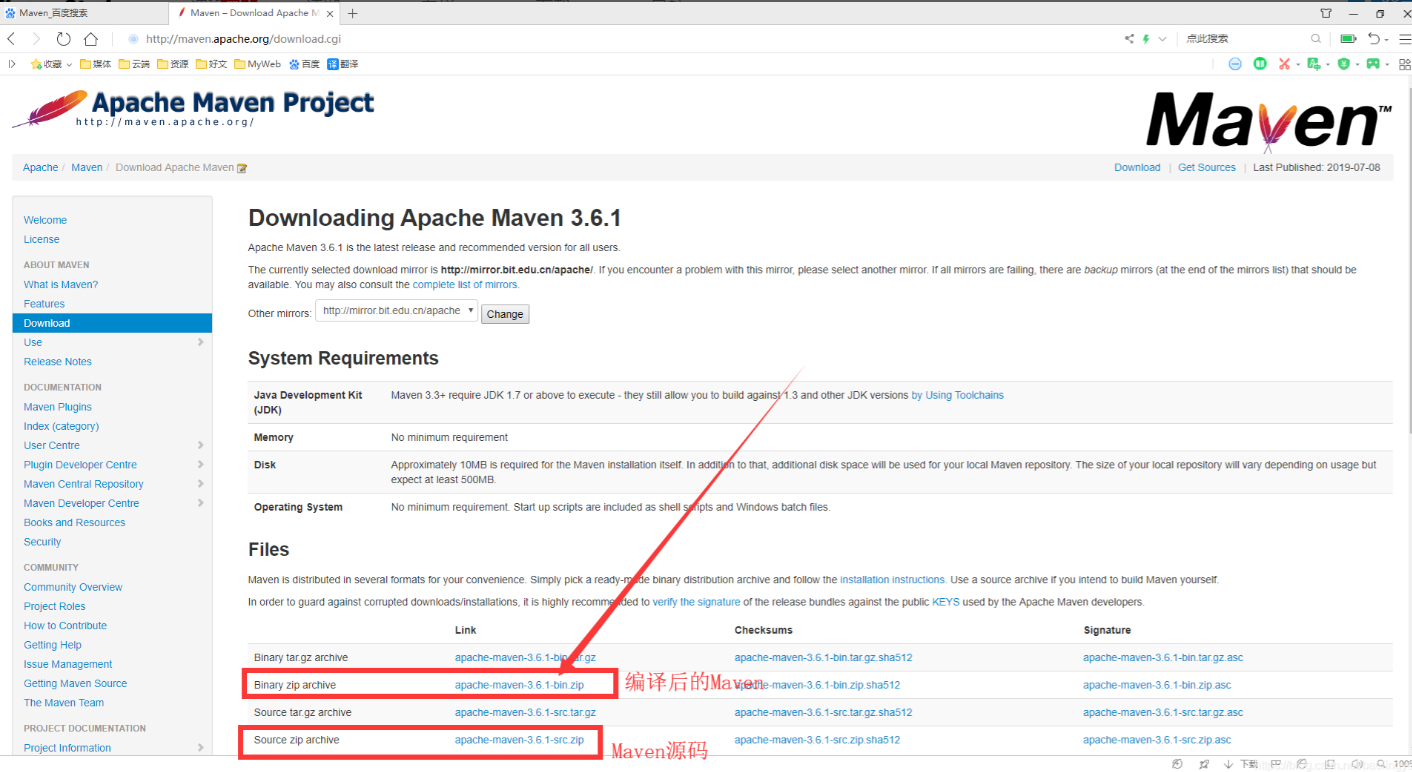The width and height of the screenshot is (1412, 772).
Task: Expand the 收藏 favorites dropdown arrow
Action: pos(70,65)
